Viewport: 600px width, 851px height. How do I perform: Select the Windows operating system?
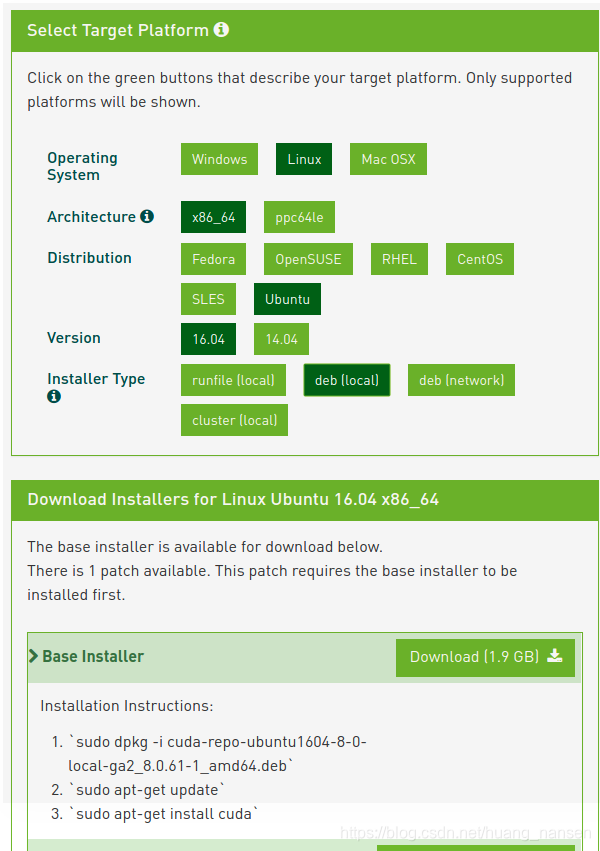pyautogui.click(x=219, y=159)
